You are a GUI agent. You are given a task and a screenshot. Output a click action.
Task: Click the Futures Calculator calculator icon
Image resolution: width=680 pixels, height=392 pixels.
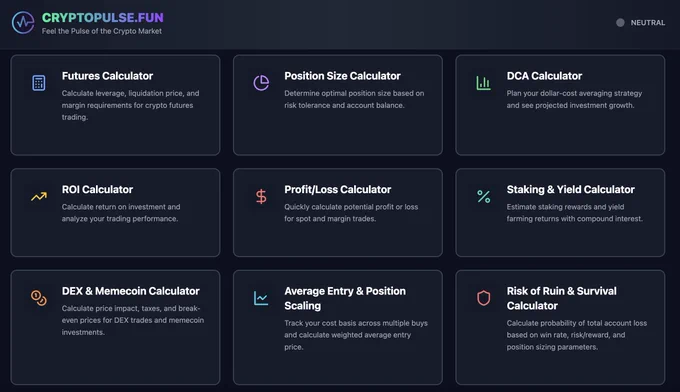39,83
